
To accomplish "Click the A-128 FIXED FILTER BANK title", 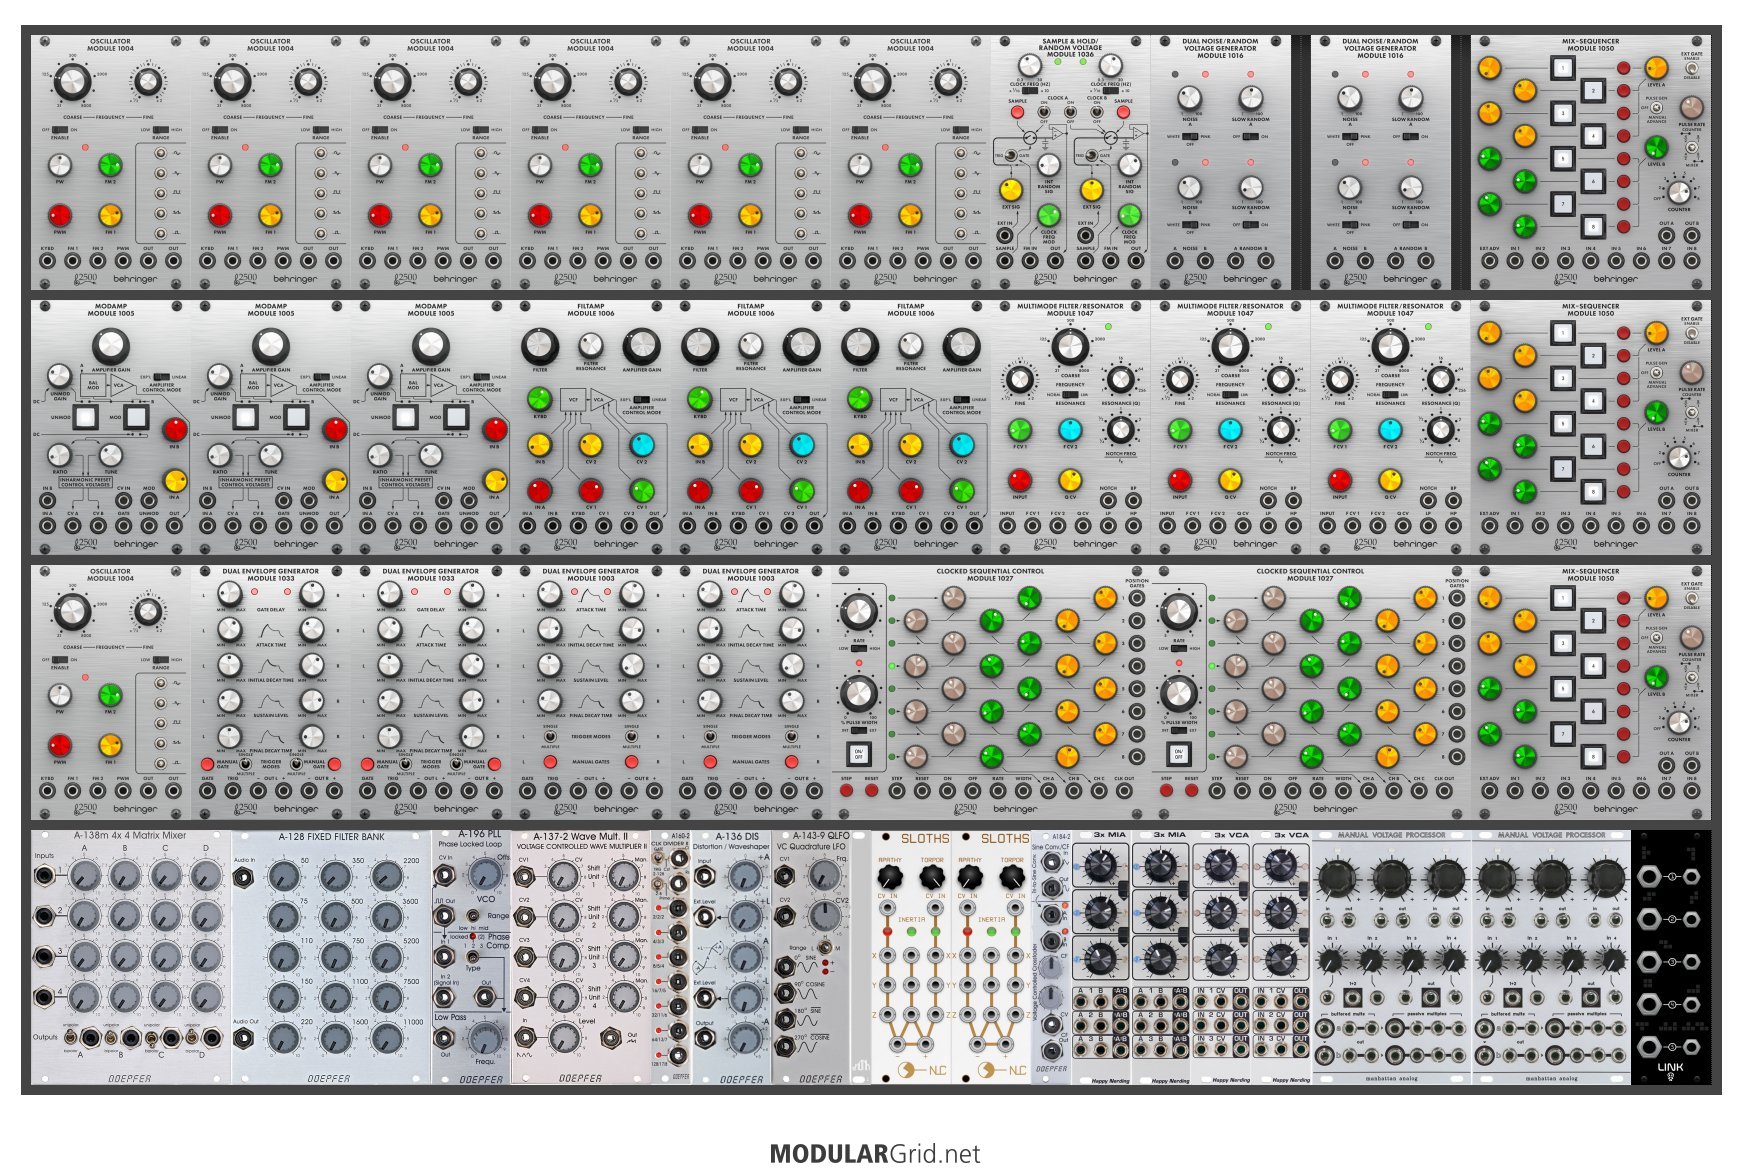I will pos(331,837).
